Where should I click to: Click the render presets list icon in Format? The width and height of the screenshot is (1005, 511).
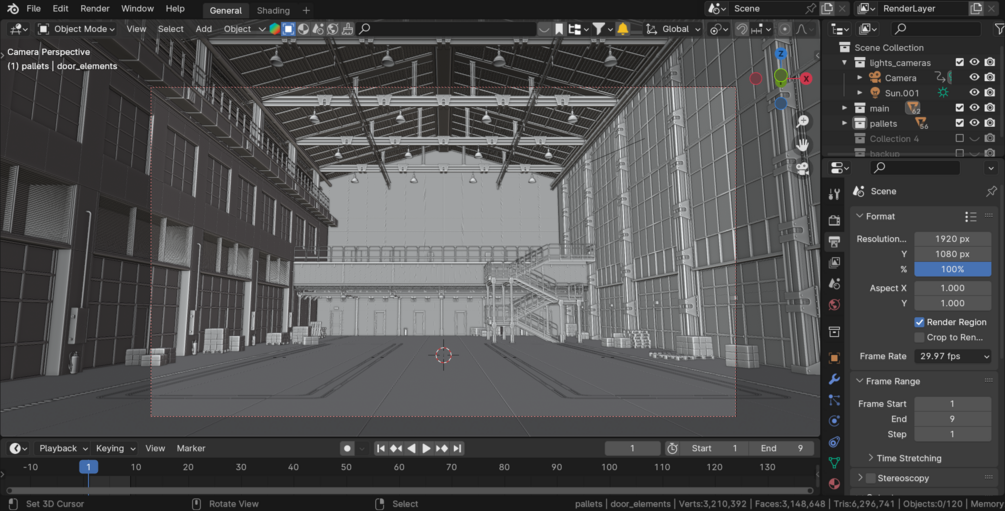970,217
